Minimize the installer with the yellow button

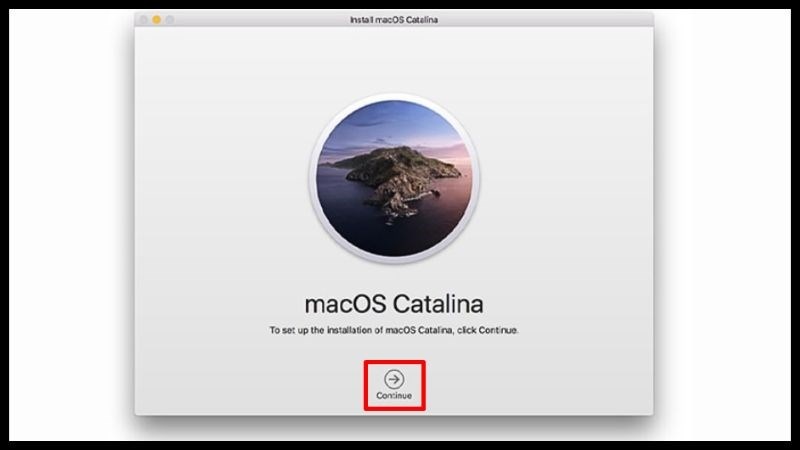click(x=157, y=19)
